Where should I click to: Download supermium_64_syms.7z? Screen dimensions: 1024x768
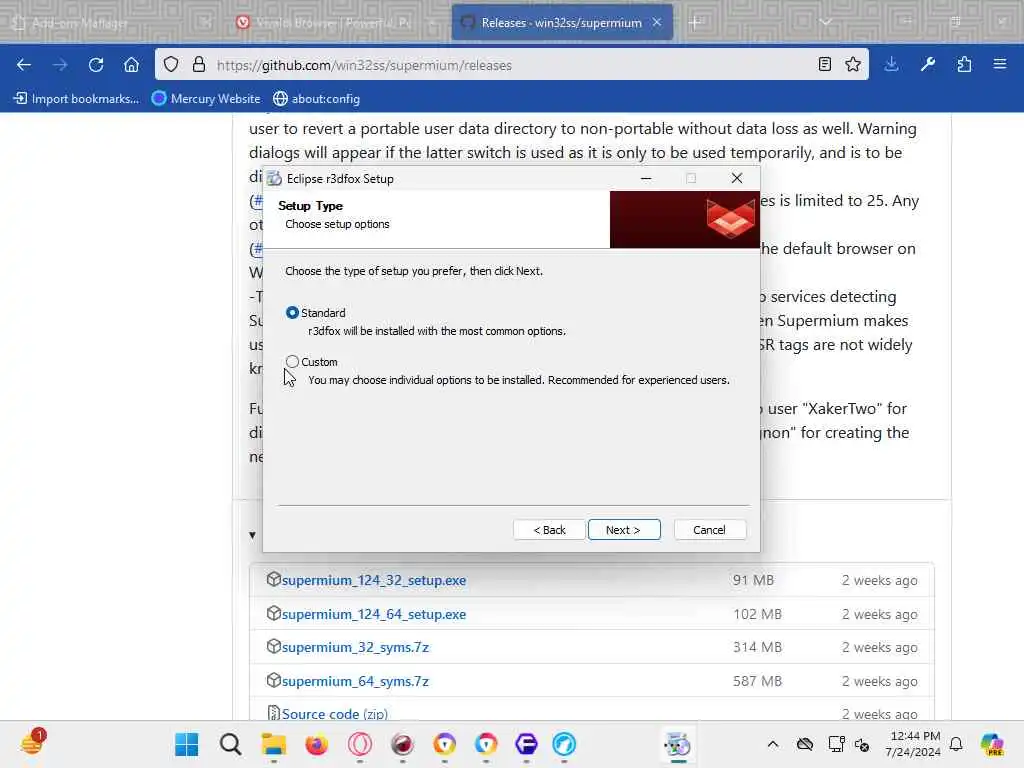tap(355, 681)
